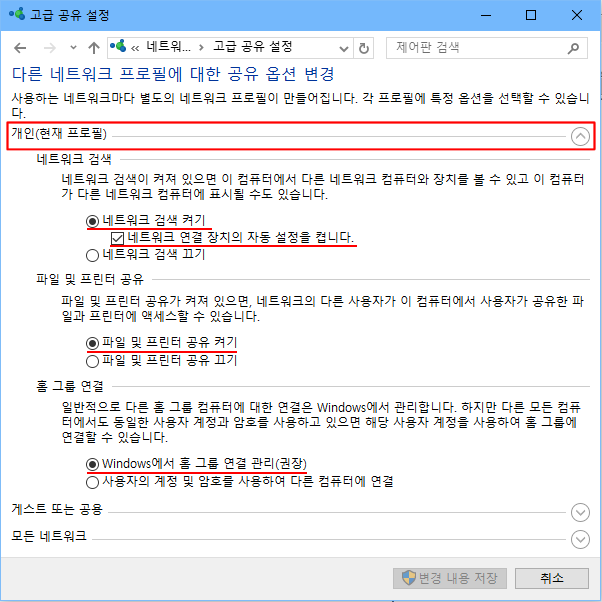Select 네트워크 검색 끄기 radio button
Viewport: 602px width, 602px height.
tap(93, 254)
